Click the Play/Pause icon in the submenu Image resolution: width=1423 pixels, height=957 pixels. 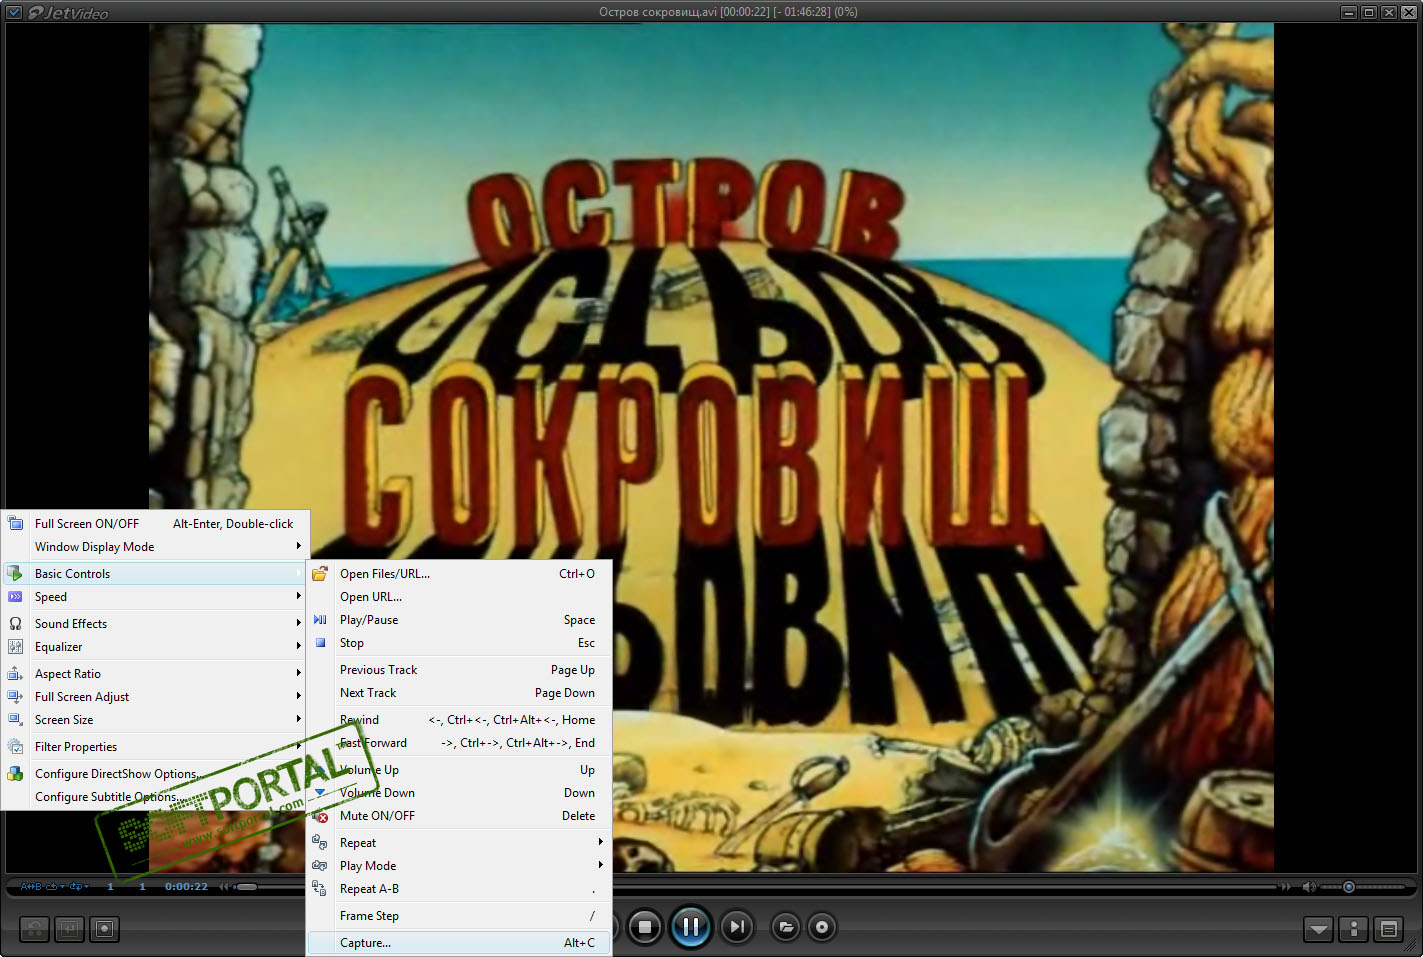coord(320,620)
